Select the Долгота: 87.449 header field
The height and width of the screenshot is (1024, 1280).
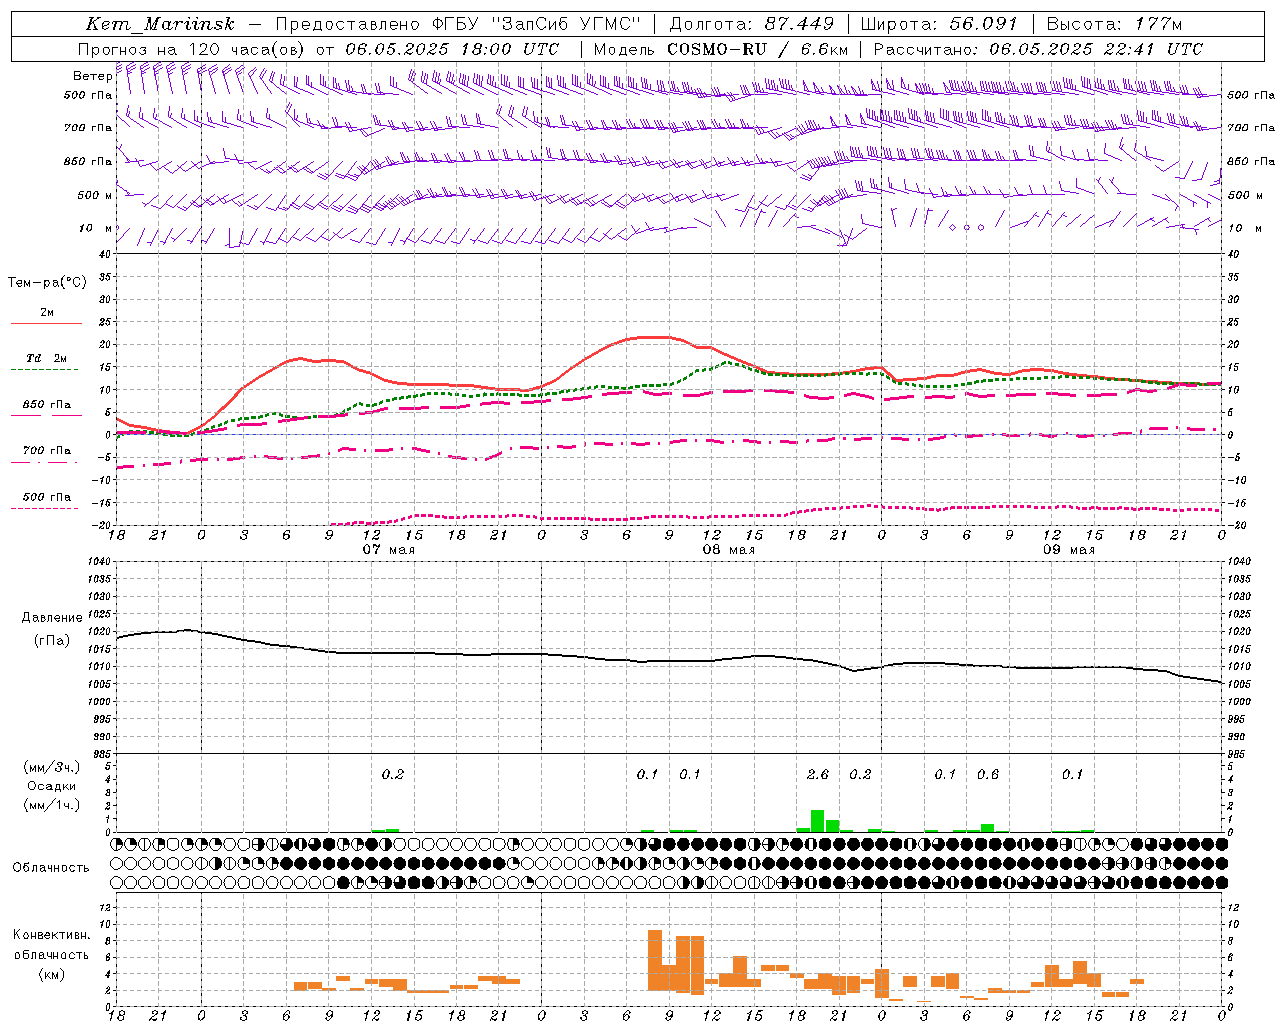click(x=752, y=24)
